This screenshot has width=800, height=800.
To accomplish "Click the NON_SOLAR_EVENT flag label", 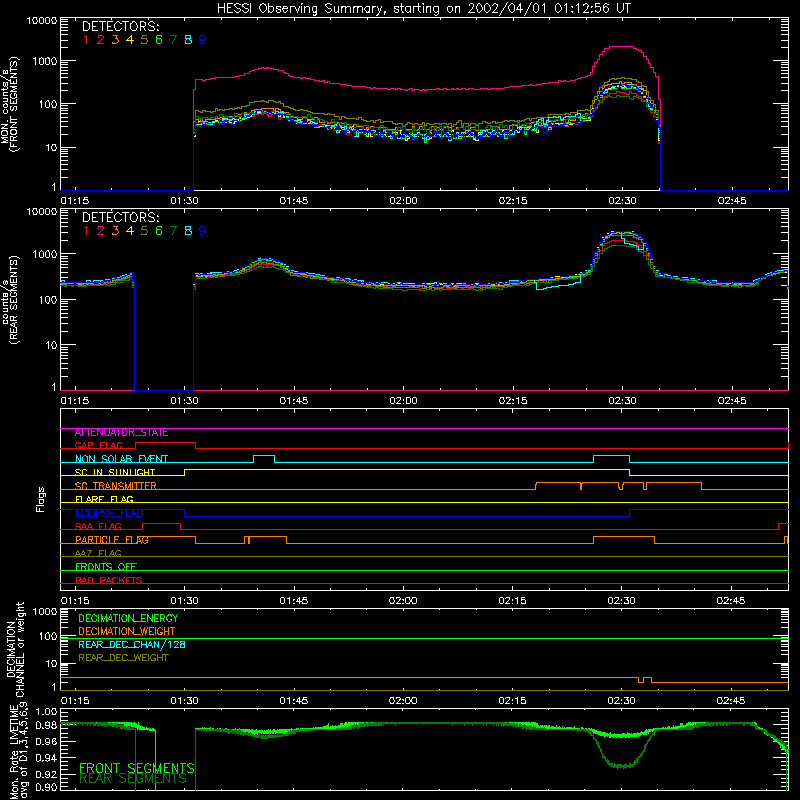I will click(121, 459).
